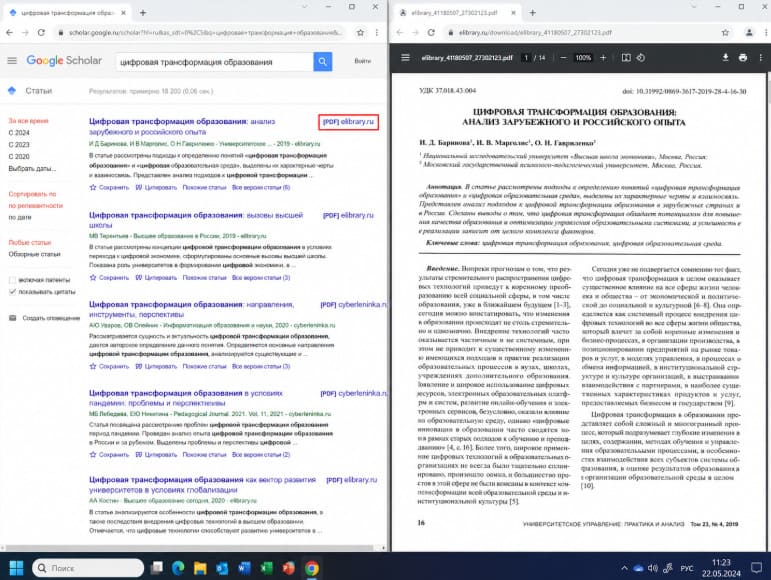Go back in the Google Scholar window
The image size is (771, 580).
point(9,32)
